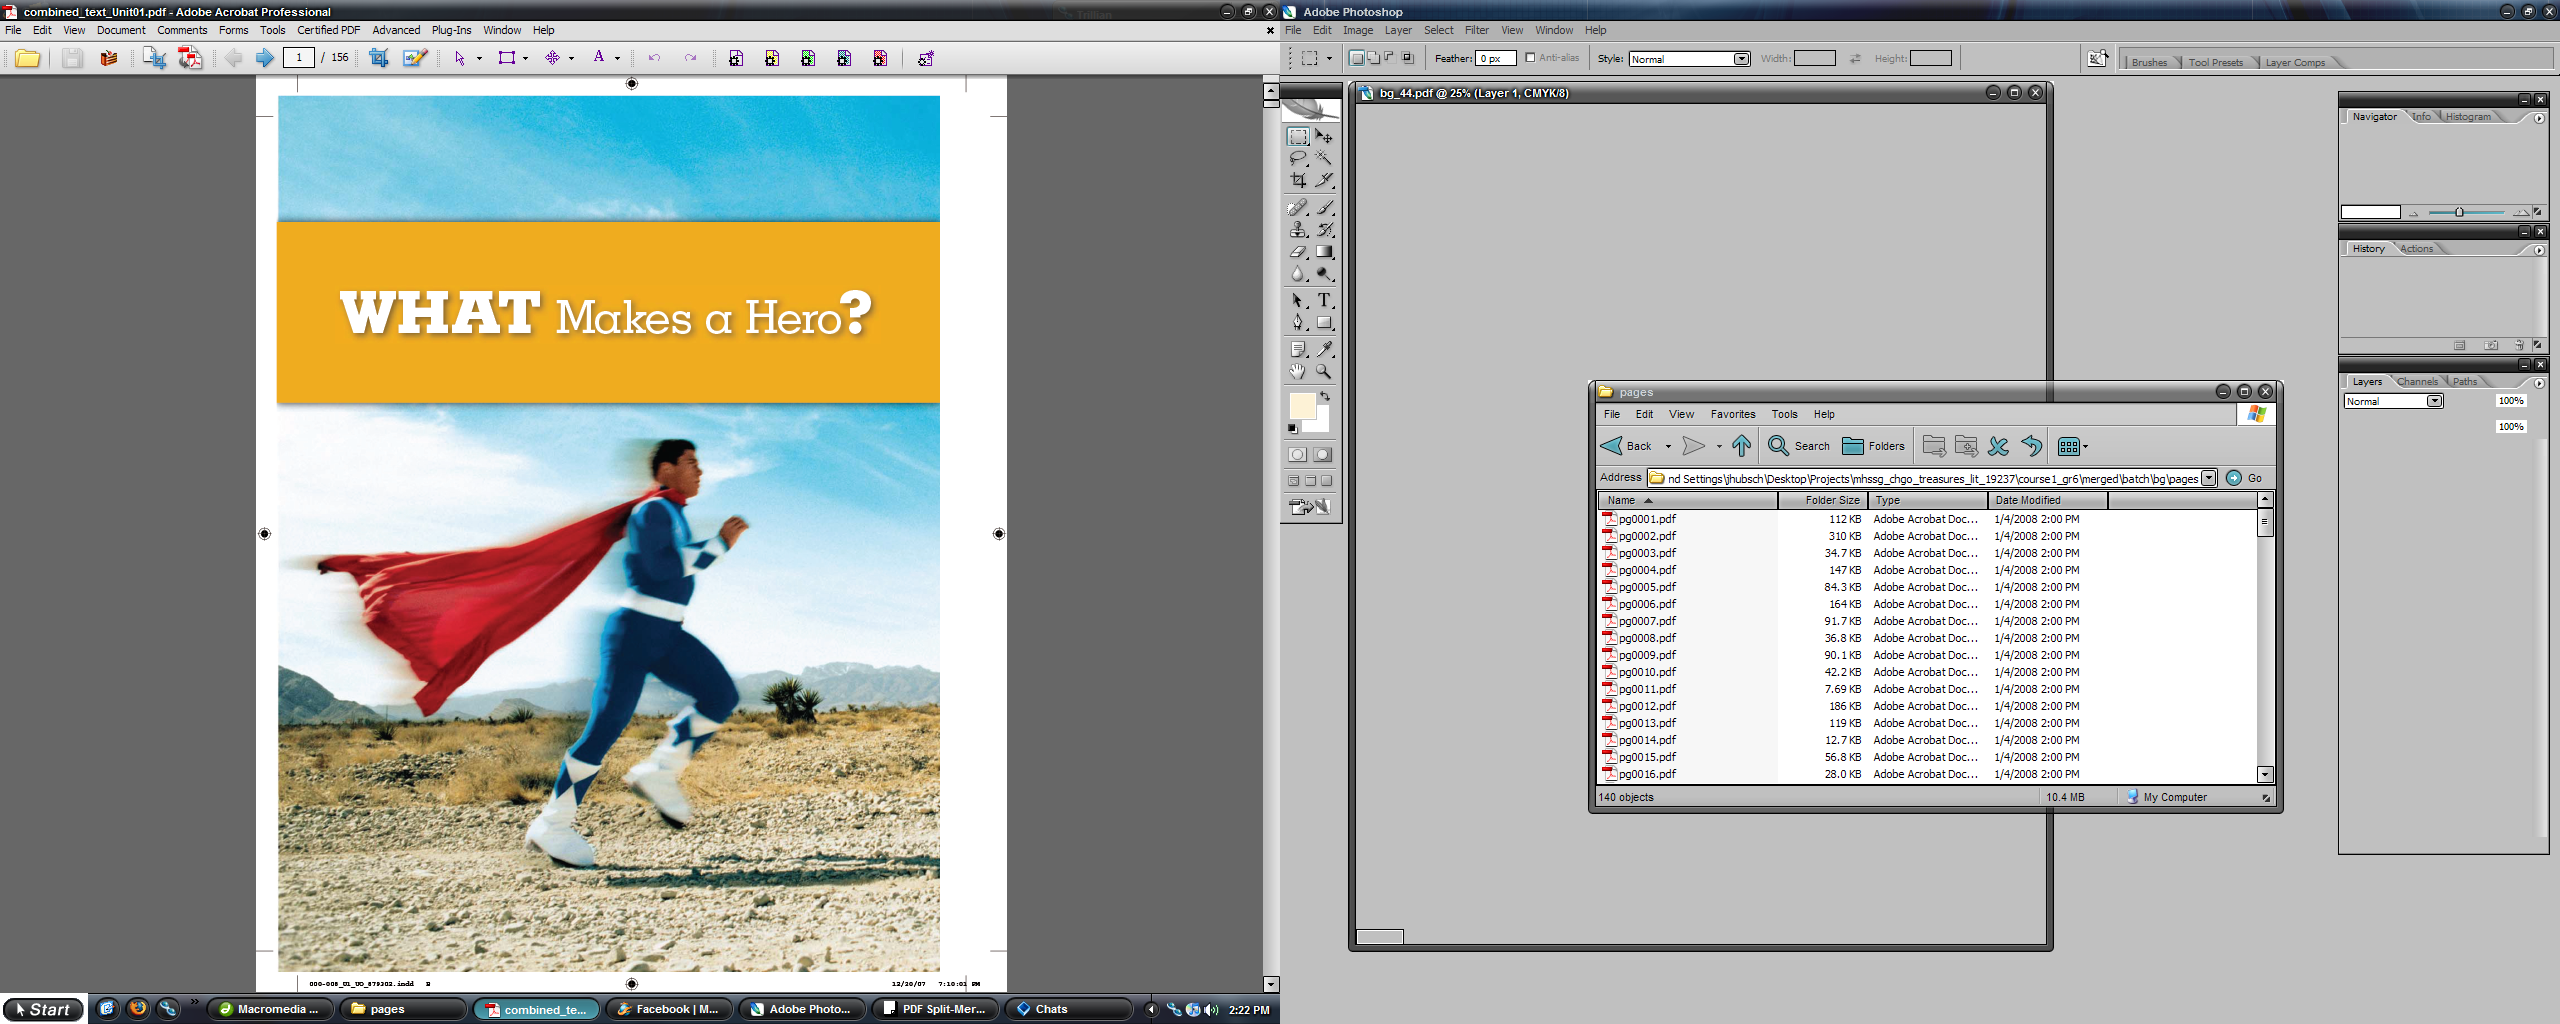Open the Style dropdown in options bar
This screenshot has width=2560, height=1024.
pyautogui.click(x=1741, y=59)
